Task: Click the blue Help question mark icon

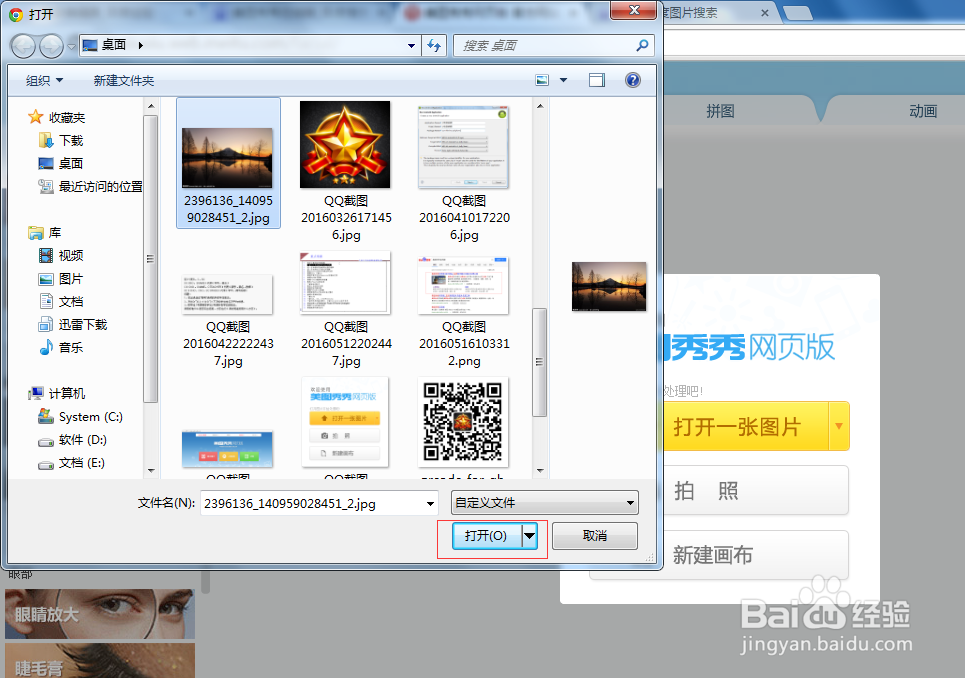Action: 632,79
